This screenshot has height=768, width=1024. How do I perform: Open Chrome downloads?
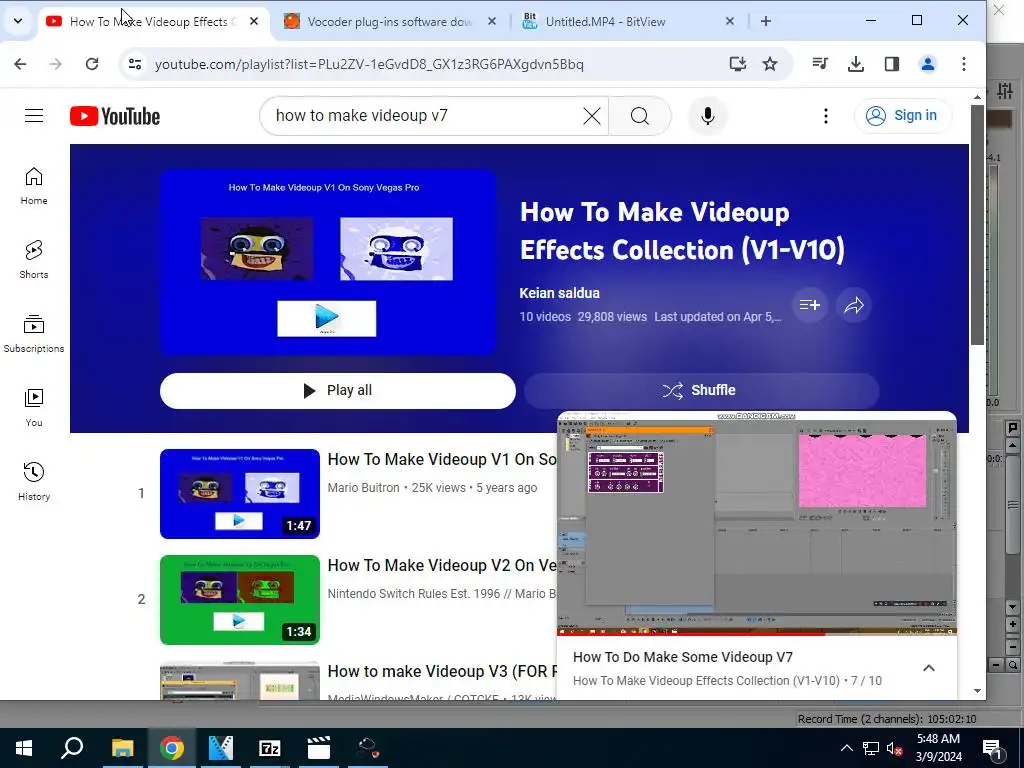pos(856,64)
